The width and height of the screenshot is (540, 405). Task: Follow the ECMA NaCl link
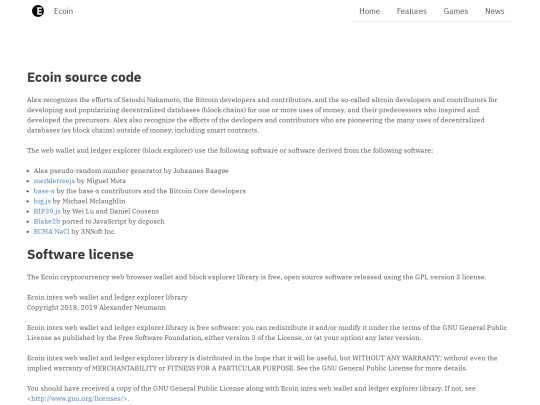click(x=51, y=231)
